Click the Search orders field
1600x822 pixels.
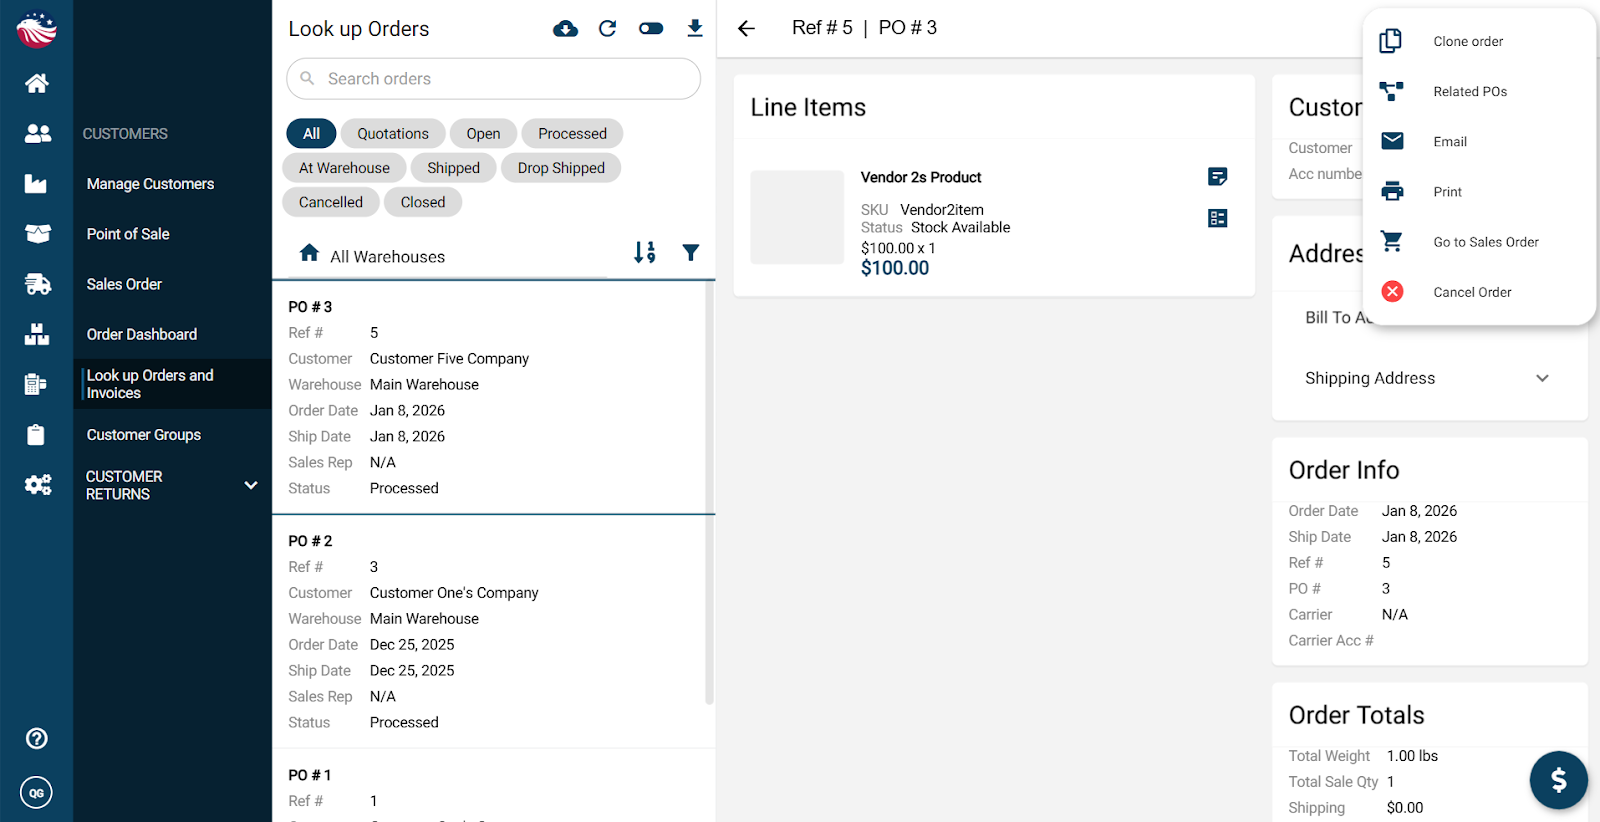494,79
